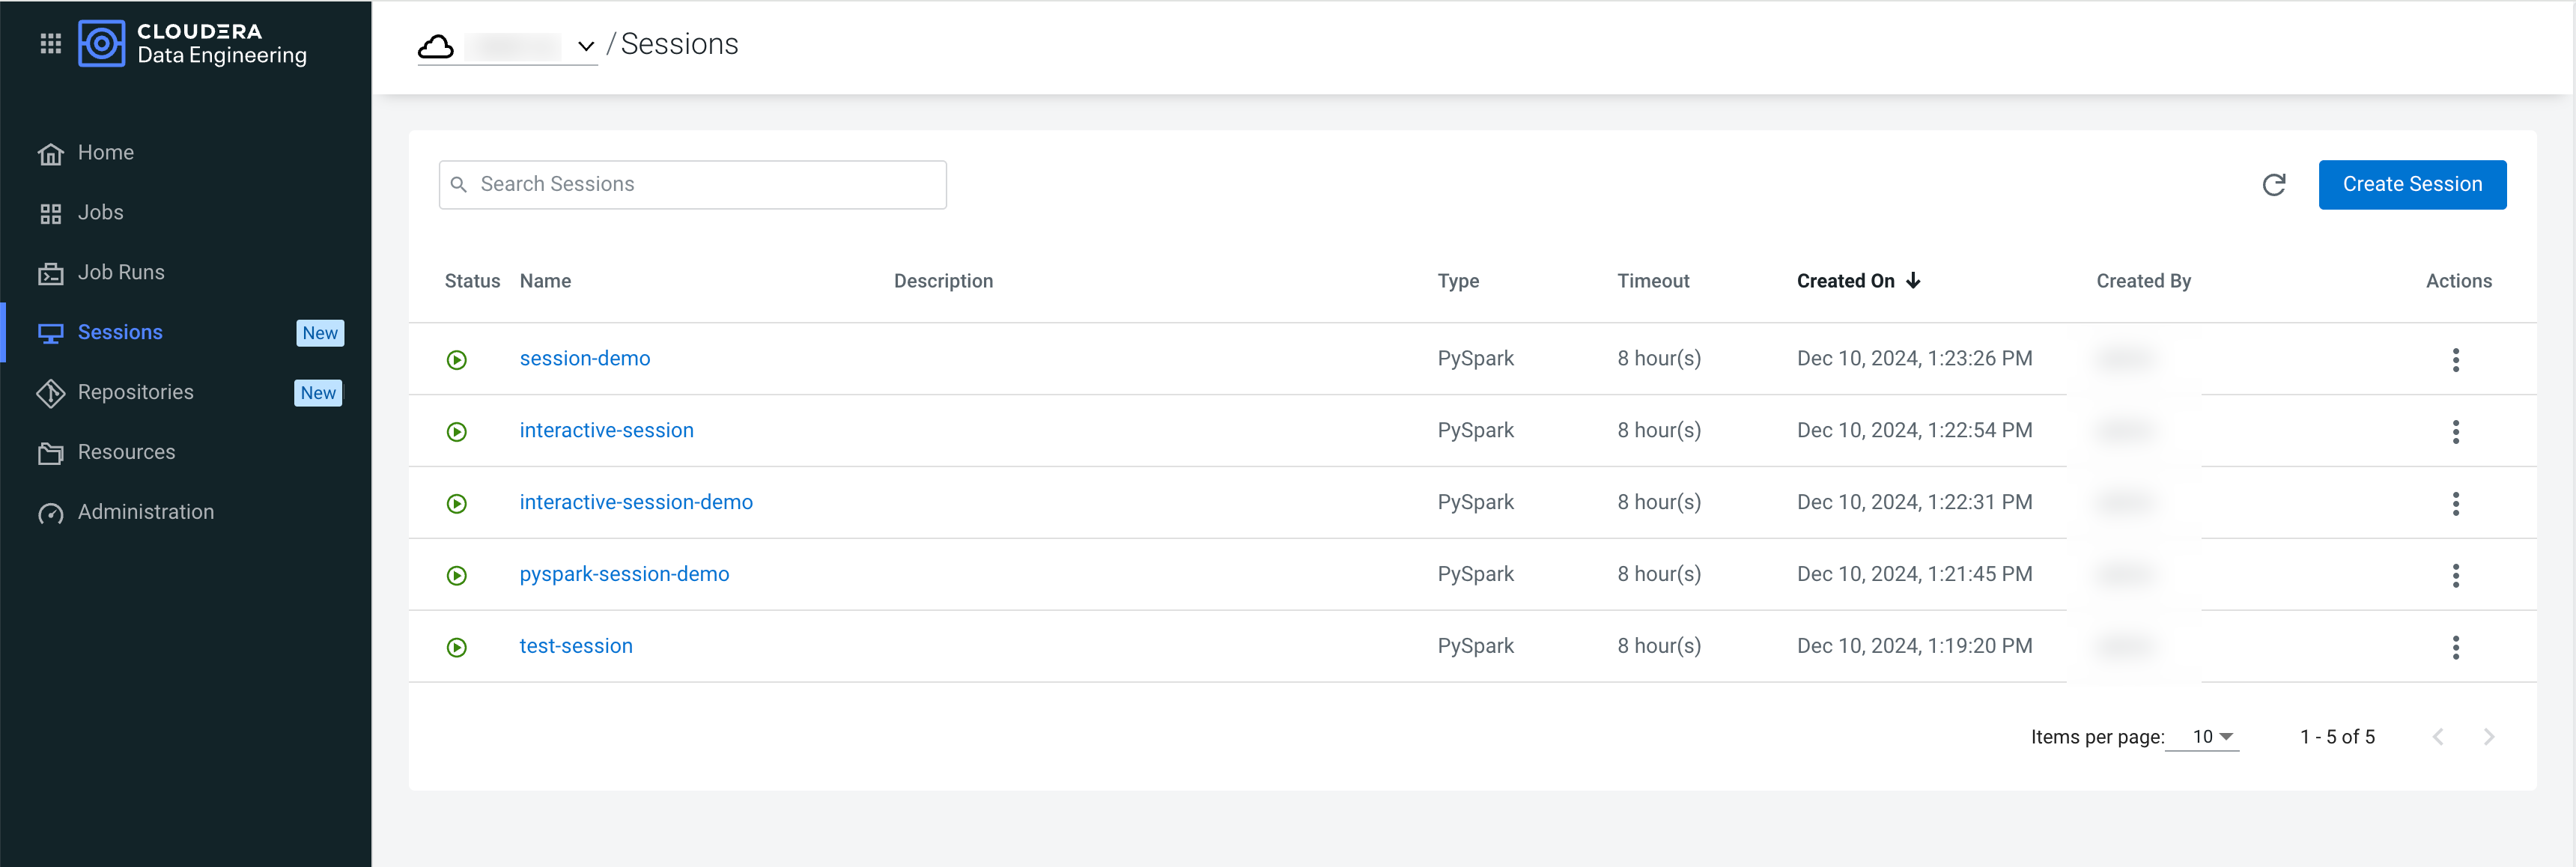The width and height of the screenshot is (2576, 867).
Task: Click status icon of interactive-session row
Action: [457, 432]
